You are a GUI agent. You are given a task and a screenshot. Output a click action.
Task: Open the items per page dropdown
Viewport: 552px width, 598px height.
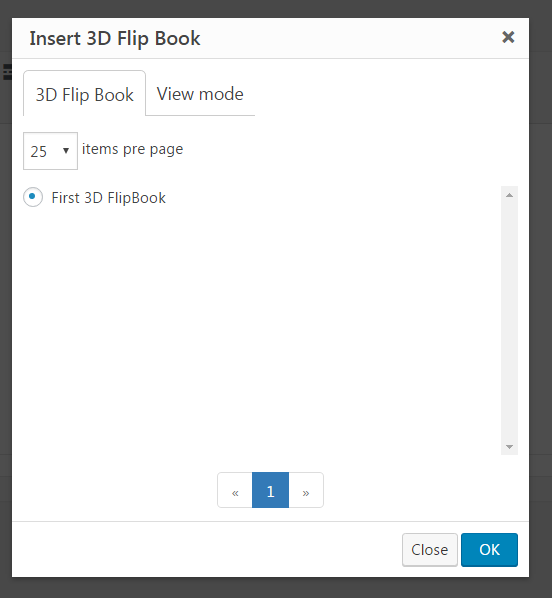coord(50,151)
